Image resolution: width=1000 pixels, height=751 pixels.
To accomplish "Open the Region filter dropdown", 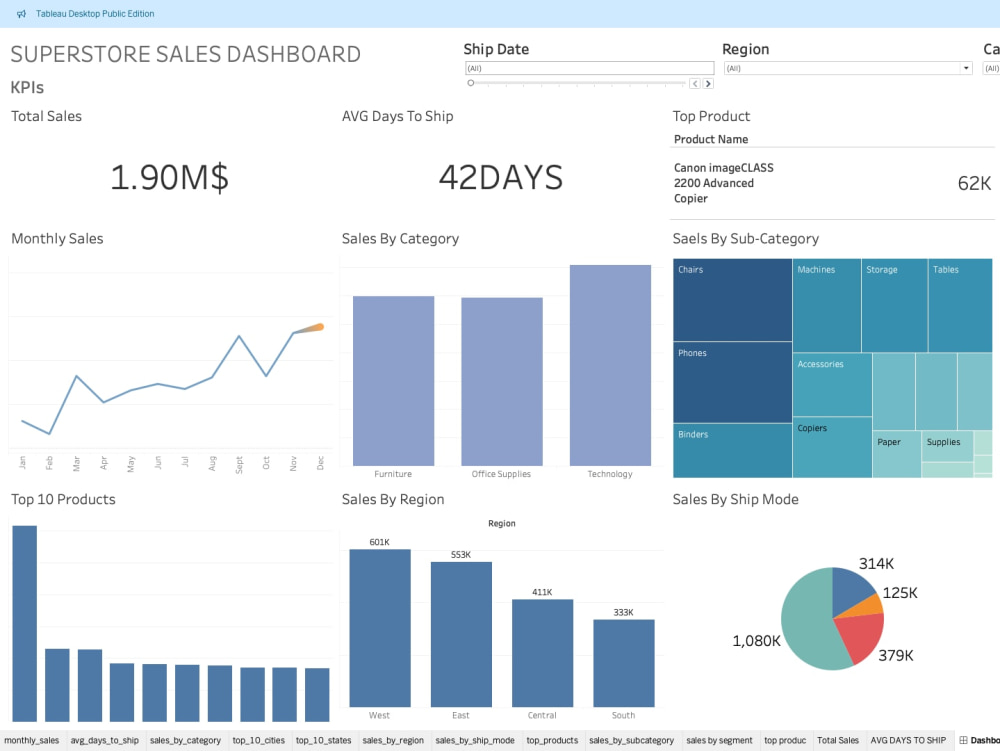I will [x=848, y=68].
